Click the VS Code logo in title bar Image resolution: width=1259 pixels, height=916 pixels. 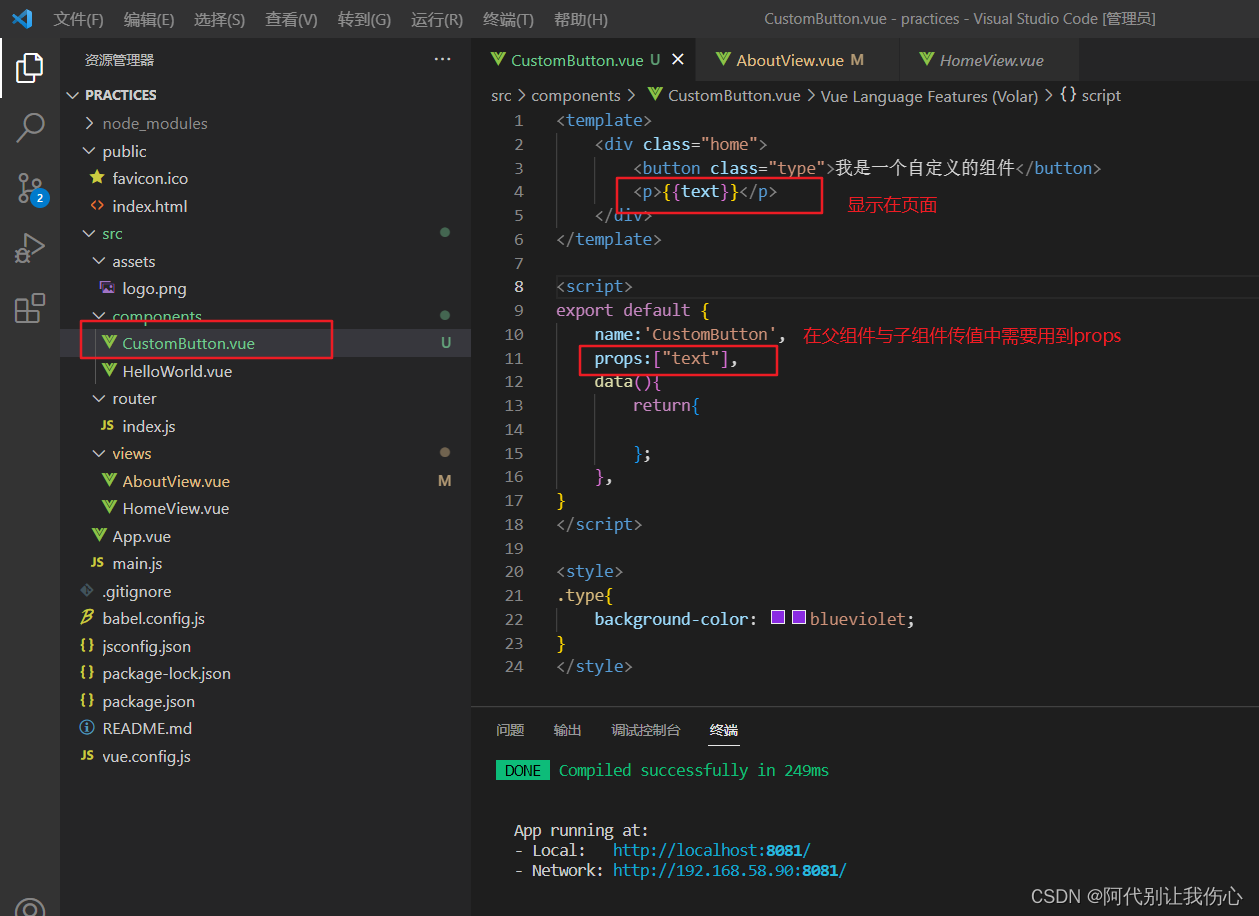pyautogui.click(x=22, y=19)
